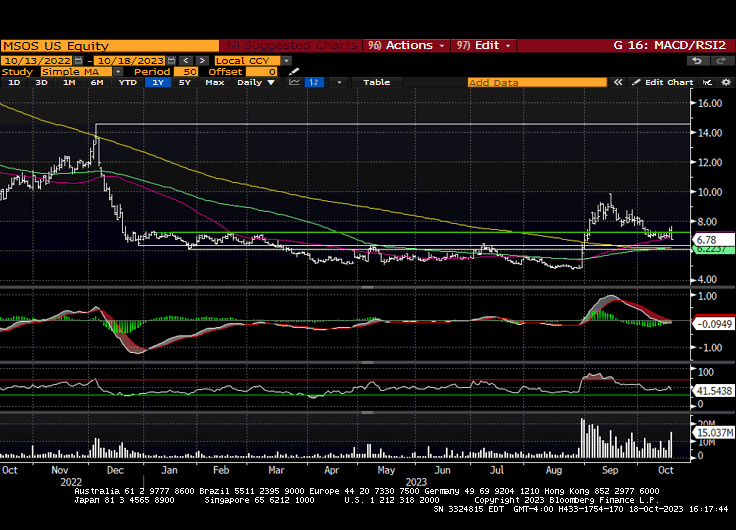736x530 pixels.
Task: Click the 41.5438 RSI value label
Action: [714, 391]
